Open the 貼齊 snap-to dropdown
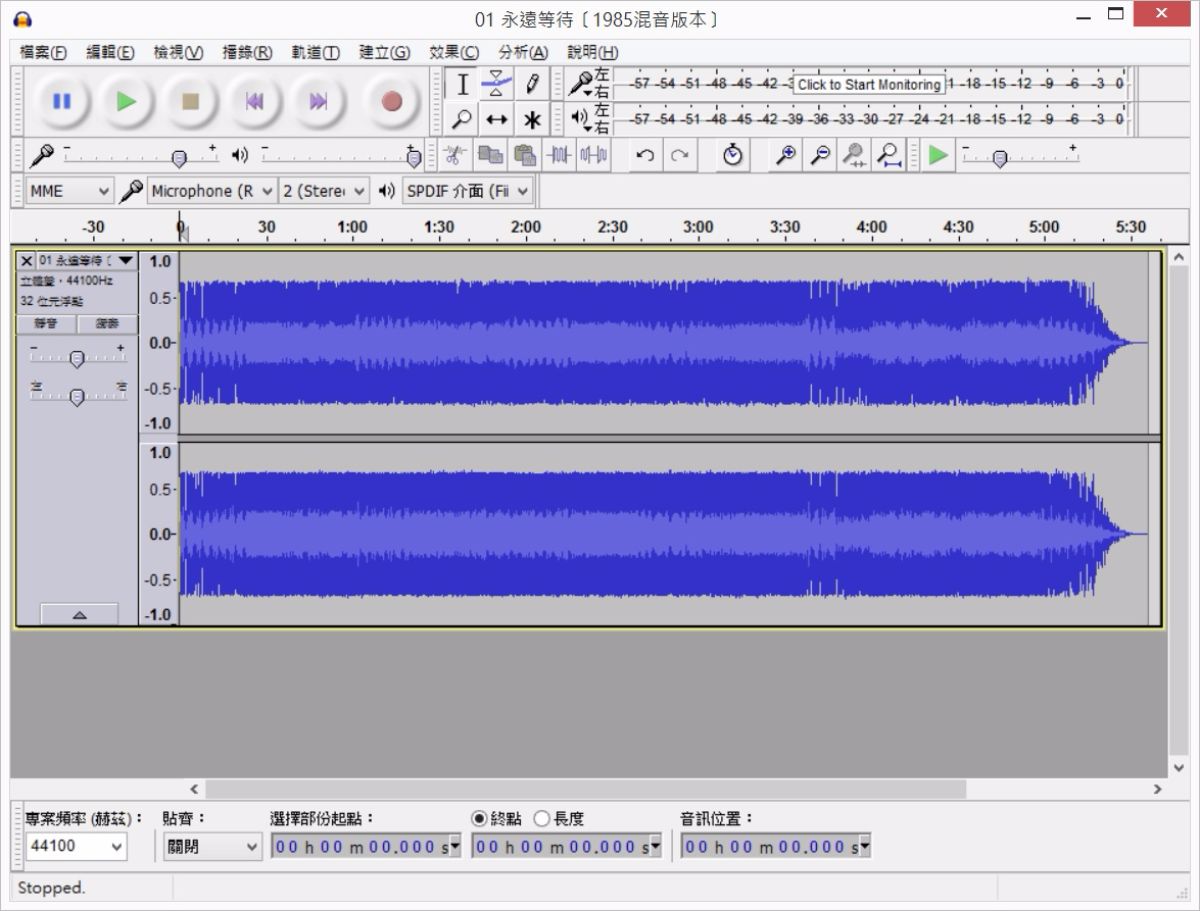Screen dimensions: 1200x911 [x=213, y=846]
